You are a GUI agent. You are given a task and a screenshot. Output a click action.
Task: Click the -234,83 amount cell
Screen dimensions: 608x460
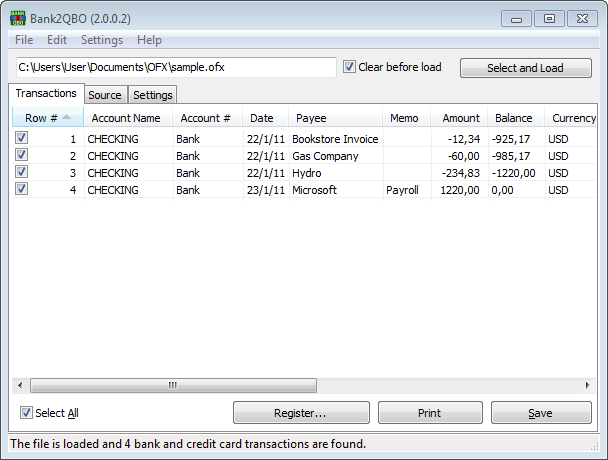point(461,173)
